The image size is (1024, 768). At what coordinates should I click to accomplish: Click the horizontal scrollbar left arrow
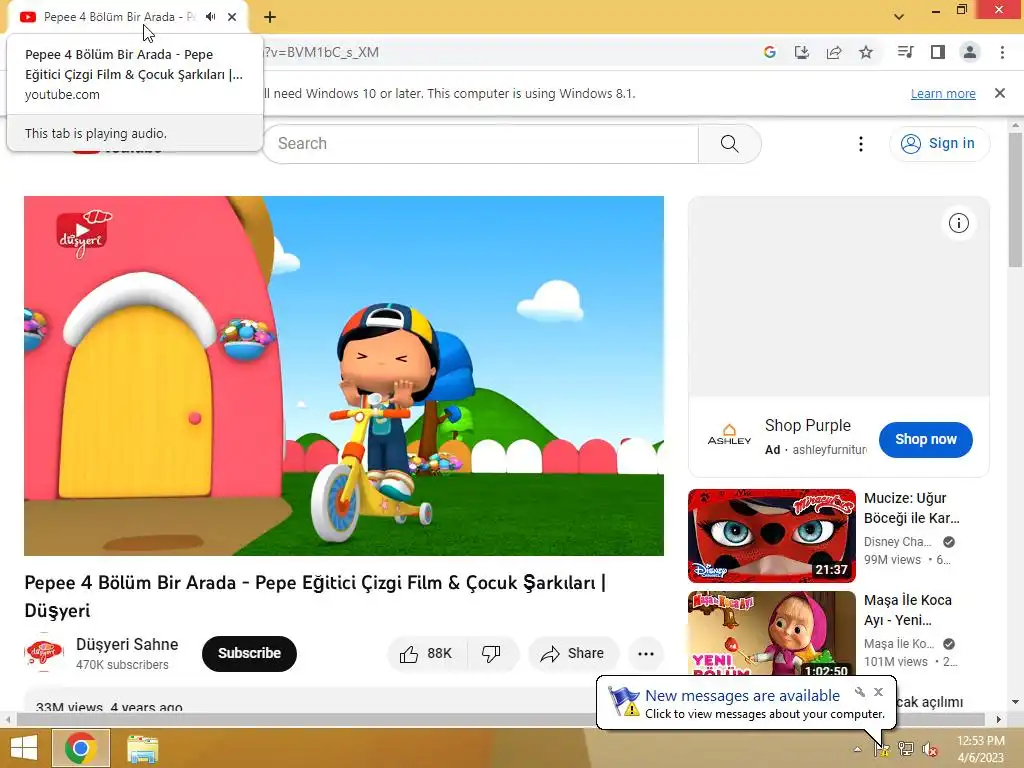click(8, 720)
